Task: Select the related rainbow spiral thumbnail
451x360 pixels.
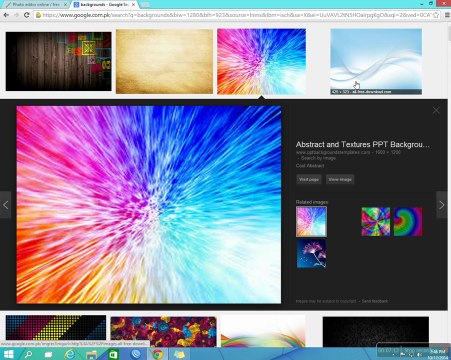Action: (408, 222)
